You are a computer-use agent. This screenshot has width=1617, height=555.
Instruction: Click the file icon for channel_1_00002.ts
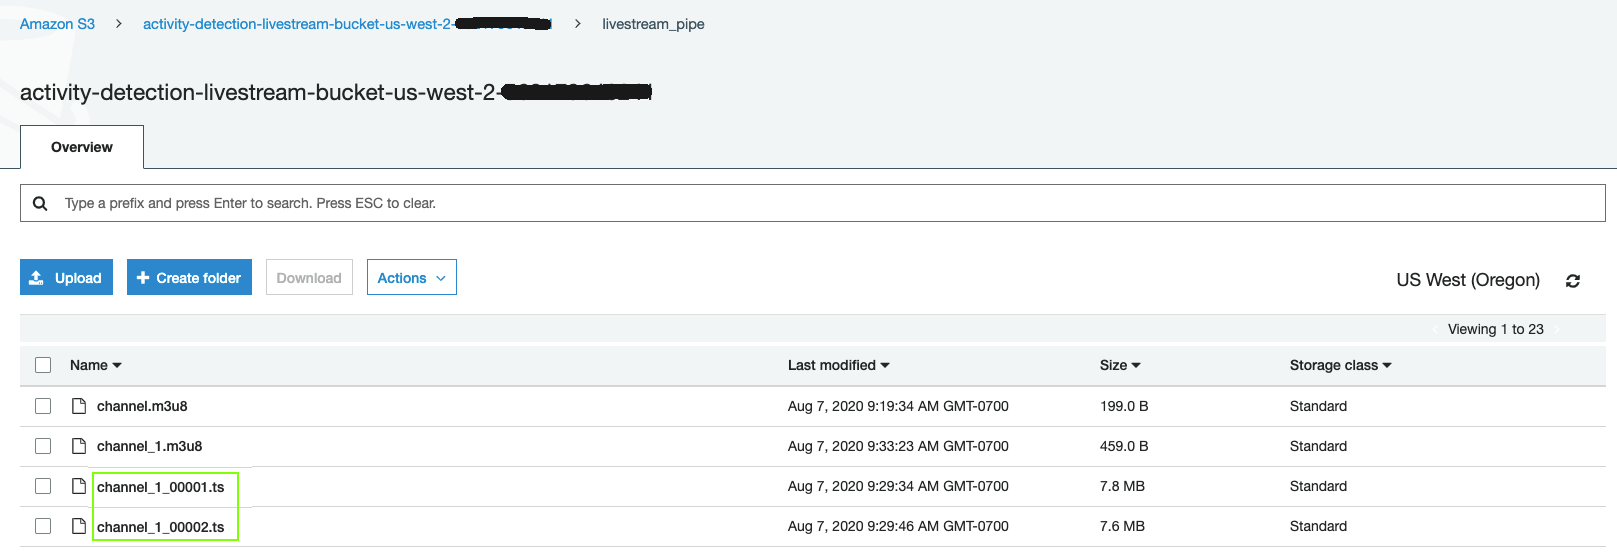79,526
